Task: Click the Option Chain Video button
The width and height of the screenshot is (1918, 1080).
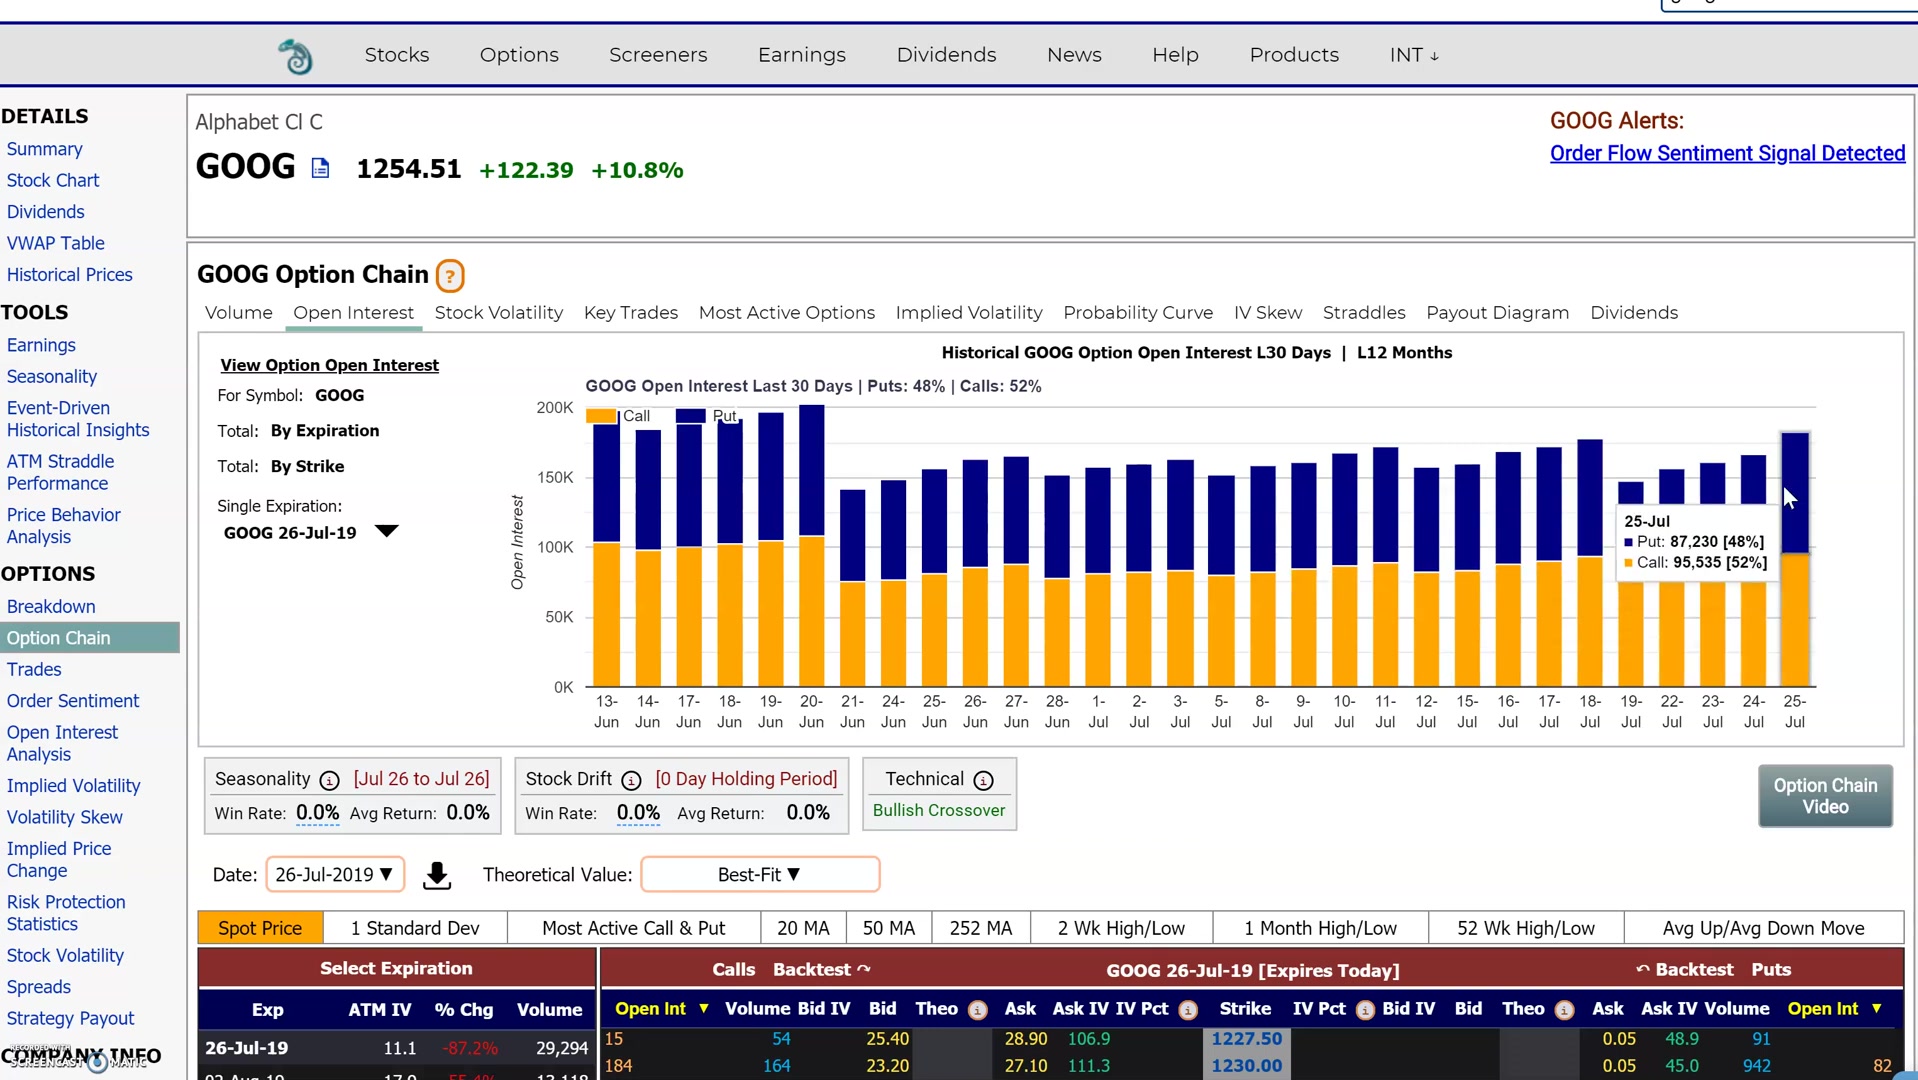Action: point(1824,796)
